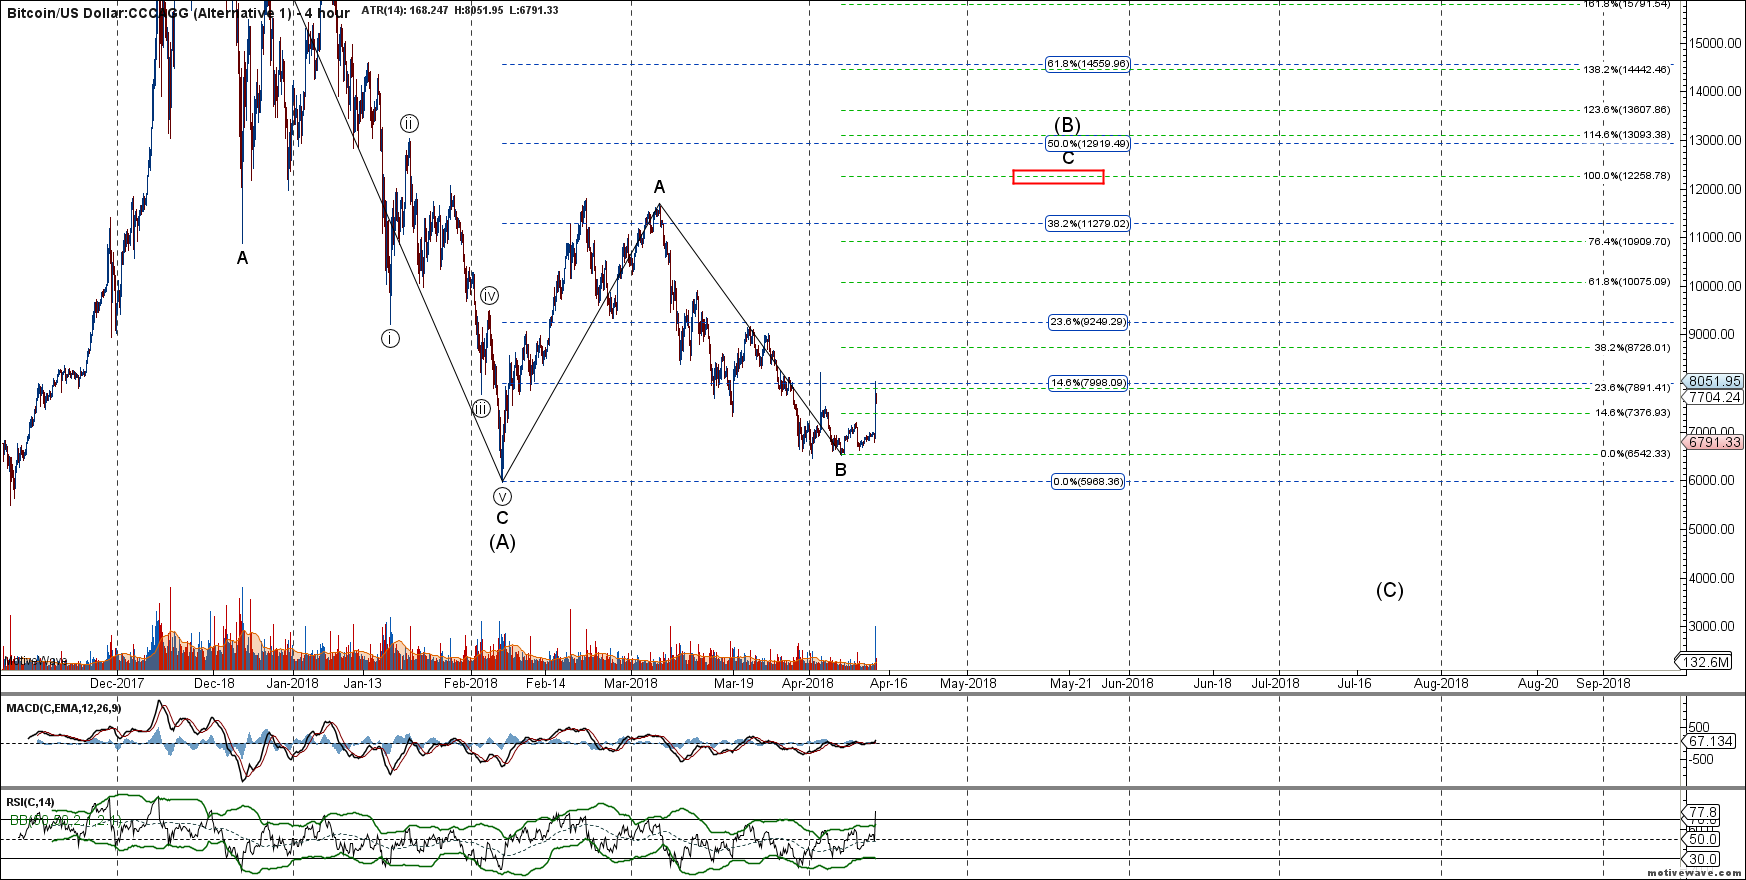Select the 14.6%(7998.09) Fibonacci label

pos(1088,382)
